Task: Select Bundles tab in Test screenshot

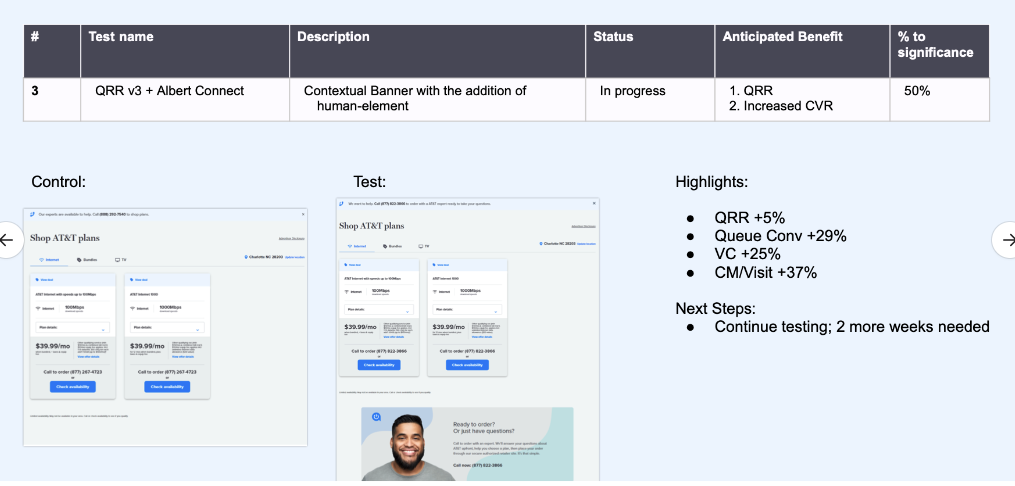Action: [x=392, y=247]
